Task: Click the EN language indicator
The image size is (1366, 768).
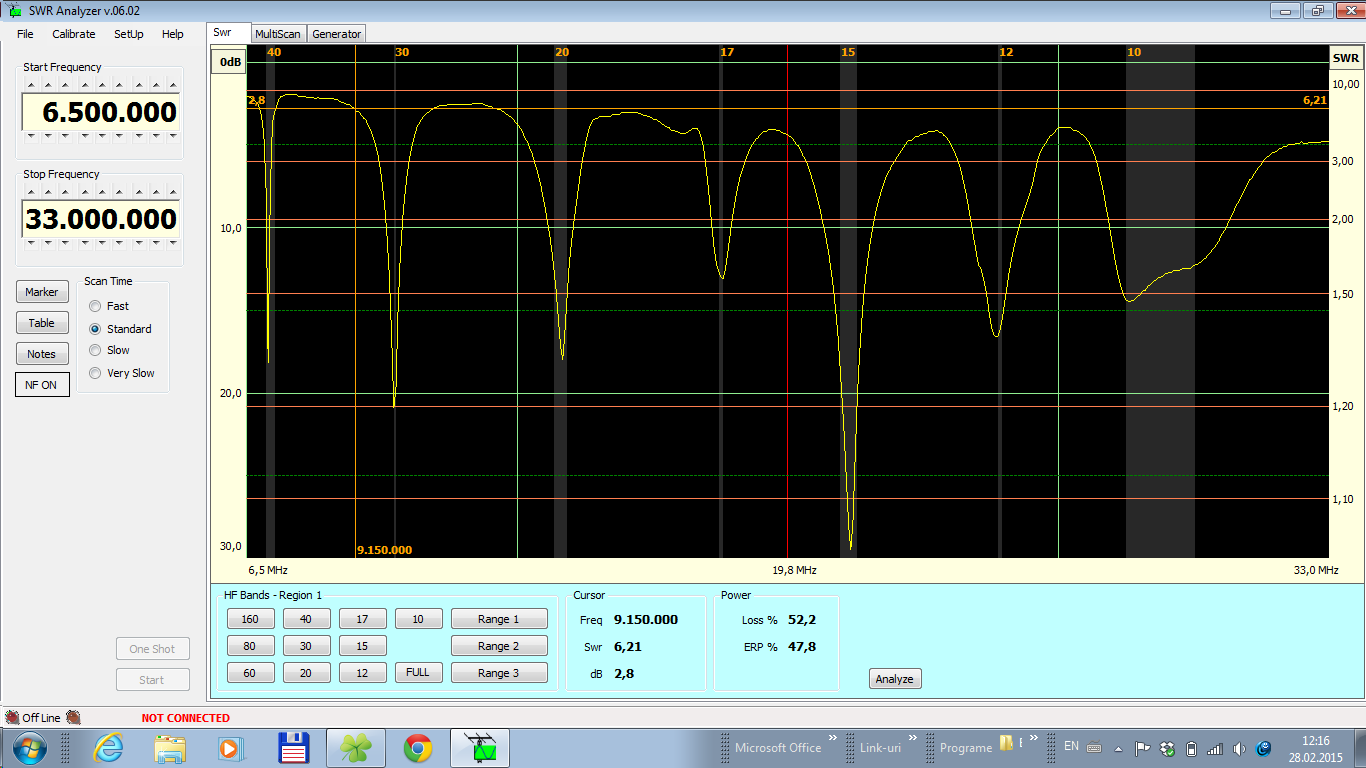Action: click(x=1071, y=746)
